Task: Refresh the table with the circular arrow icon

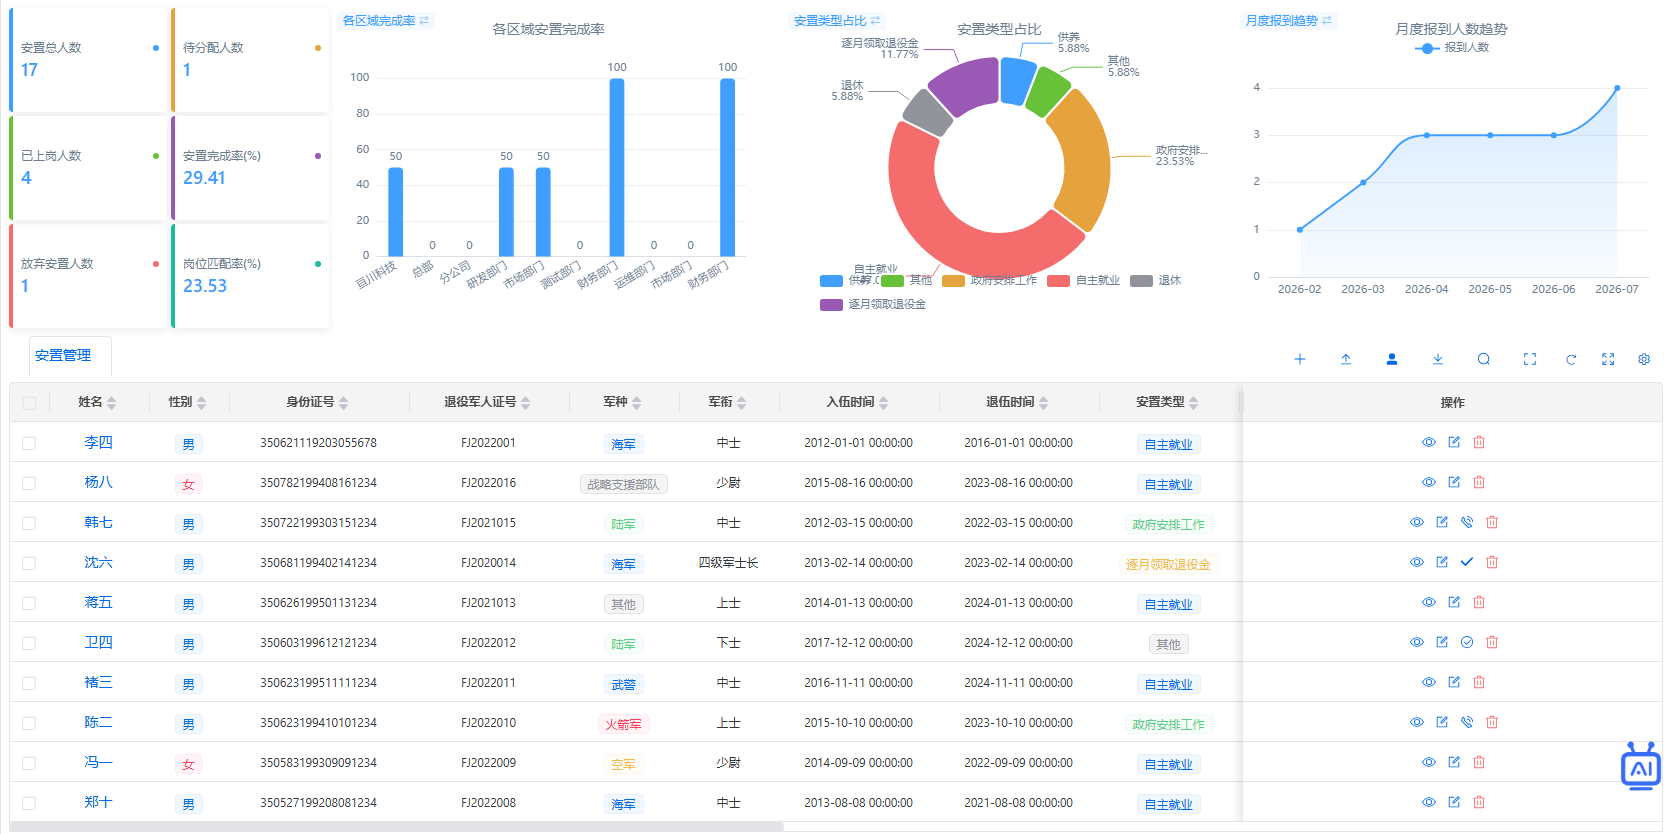Action: 1571,359
